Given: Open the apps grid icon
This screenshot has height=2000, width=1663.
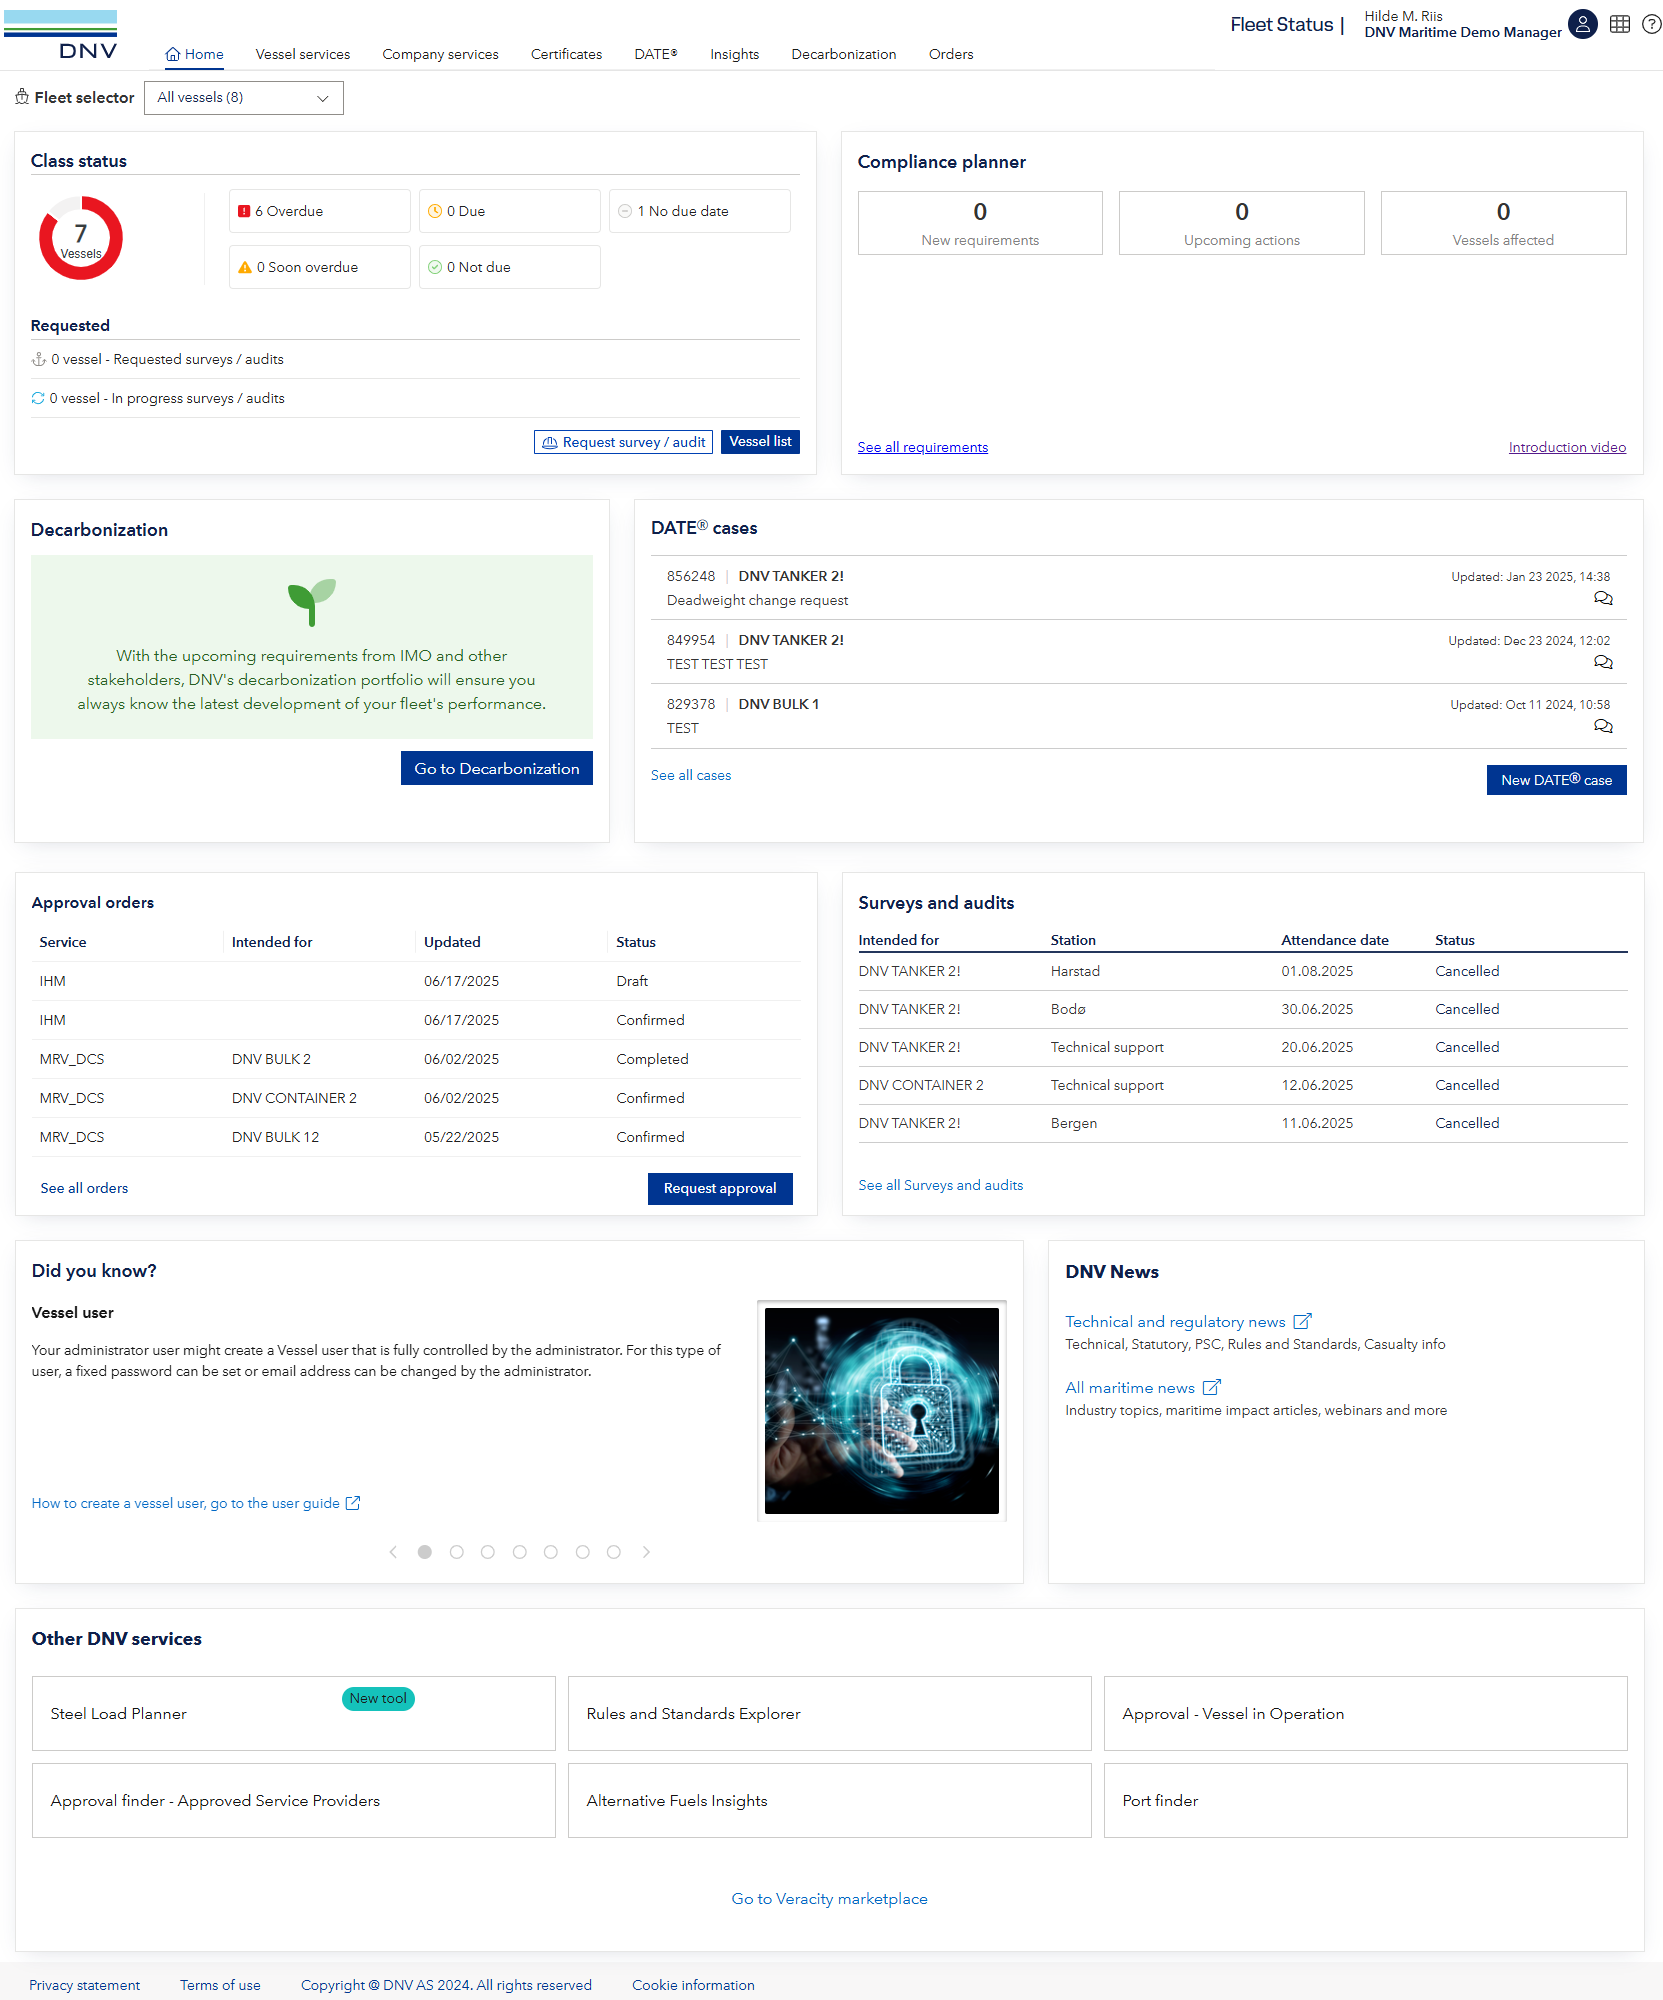Looking at the screenshot, I should (x=1620, y=24).
